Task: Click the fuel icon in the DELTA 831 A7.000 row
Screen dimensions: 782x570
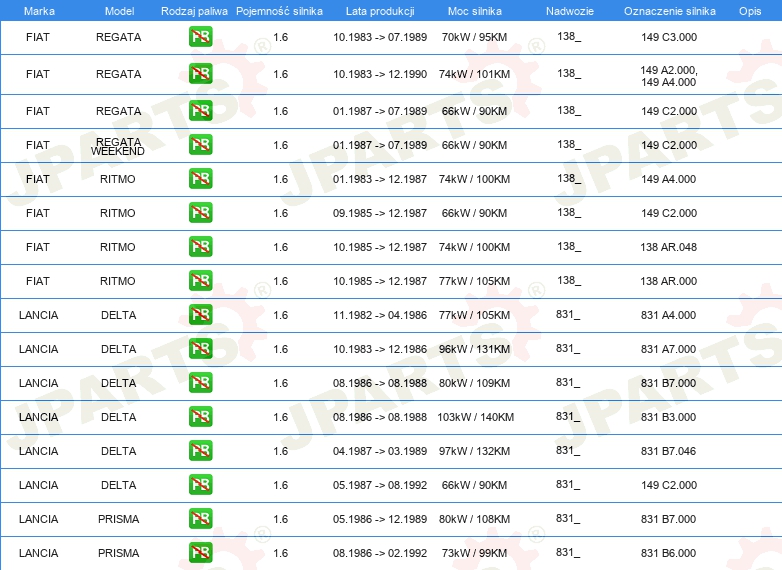Action: pyautogui.click(x=200, y=349)
